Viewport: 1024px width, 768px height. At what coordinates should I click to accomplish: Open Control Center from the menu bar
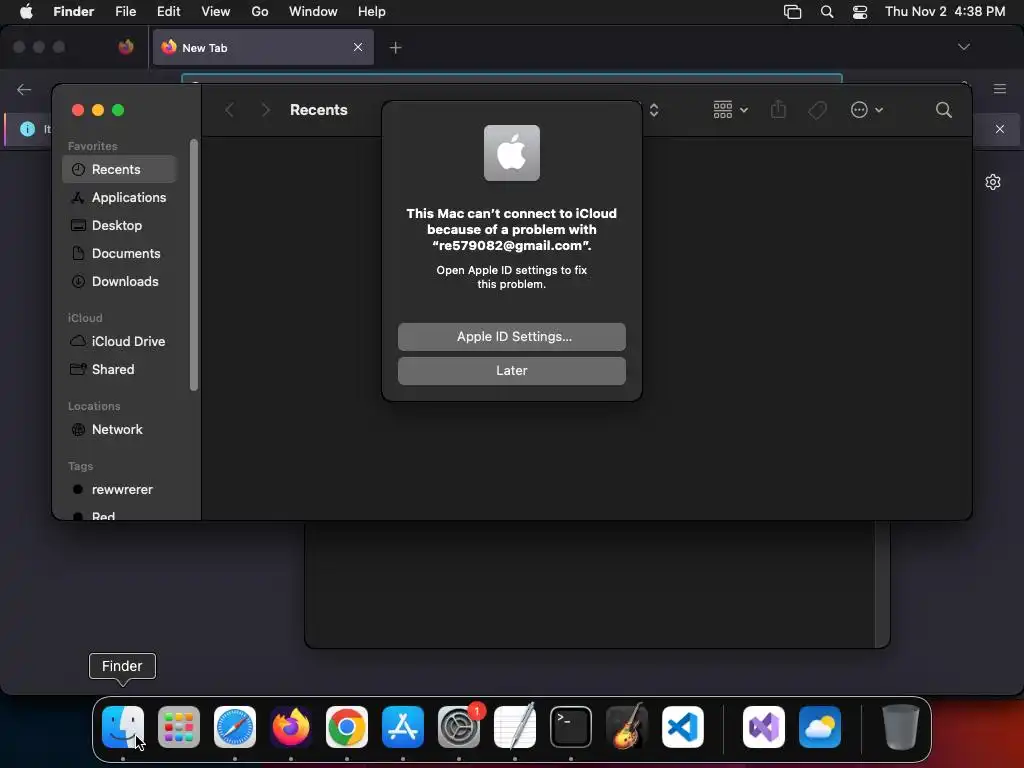pos(860,12)
